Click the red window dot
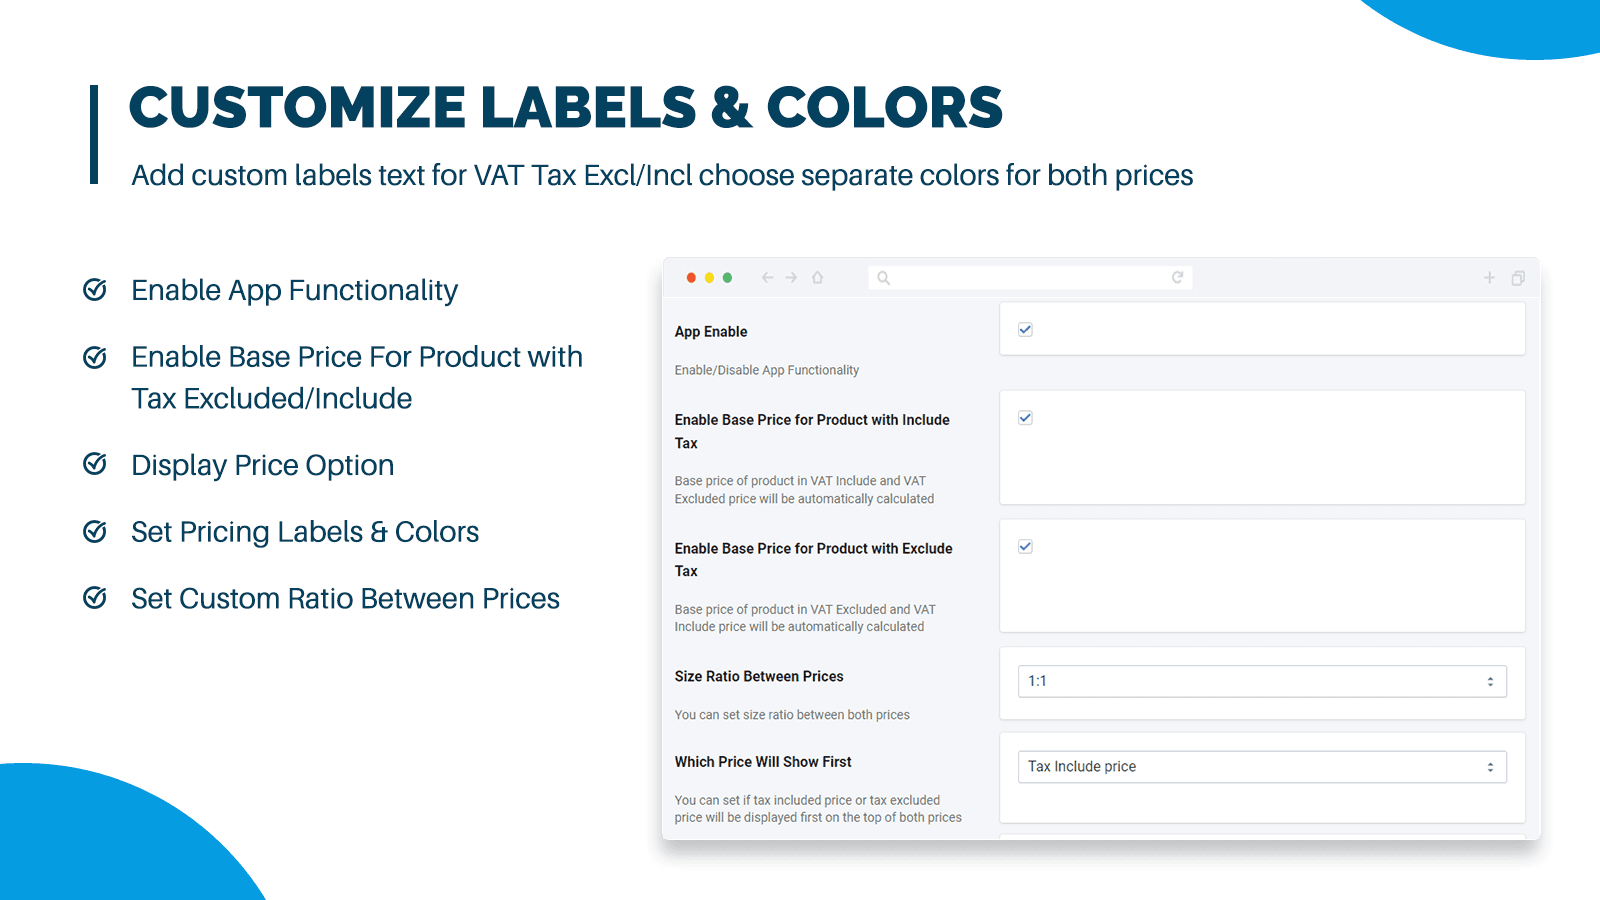The image size is (1600, 900). pyautogui.click(x=691, y=278)
